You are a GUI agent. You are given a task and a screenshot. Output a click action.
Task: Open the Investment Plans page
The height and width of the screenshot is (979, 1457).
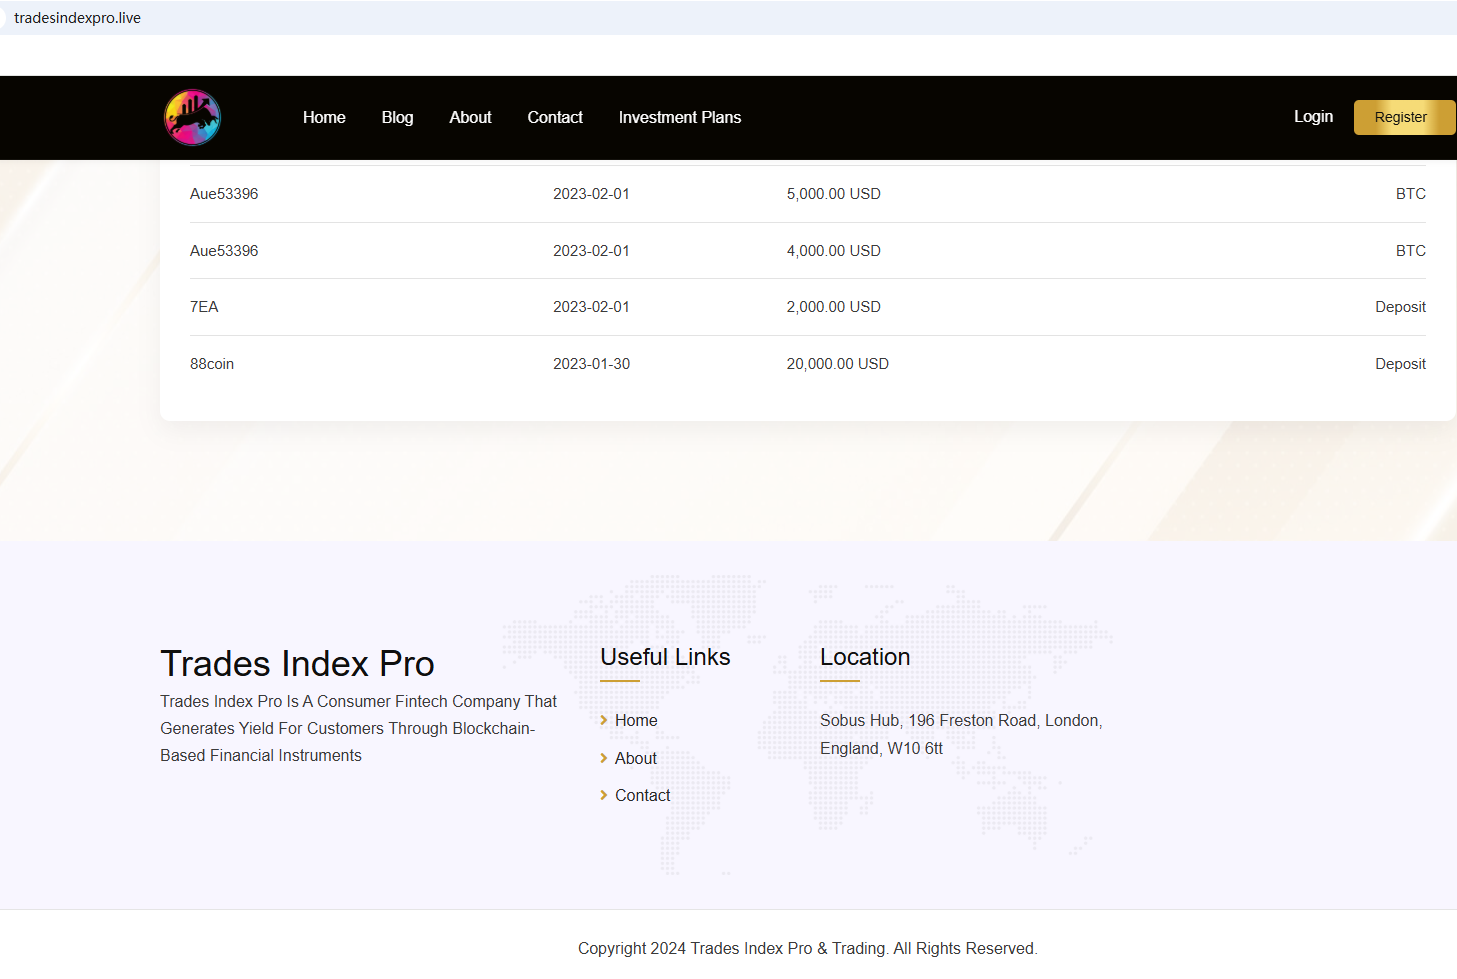680,118
